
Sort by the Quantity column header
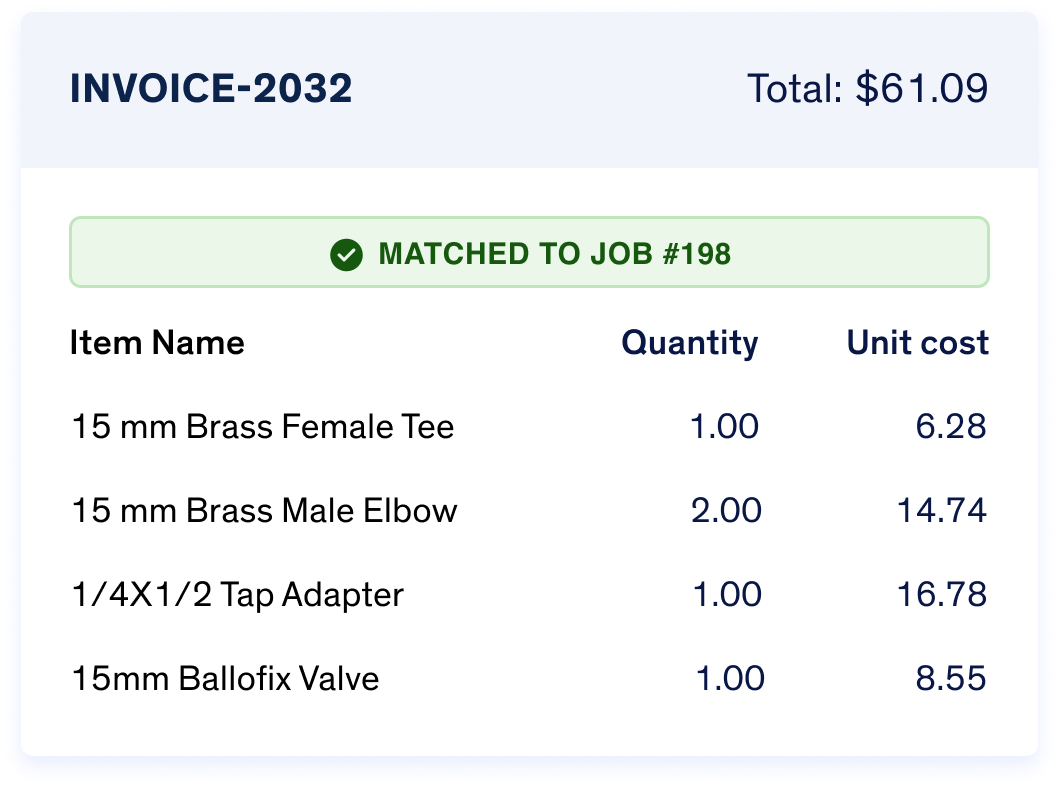click(x=690, y=344)
